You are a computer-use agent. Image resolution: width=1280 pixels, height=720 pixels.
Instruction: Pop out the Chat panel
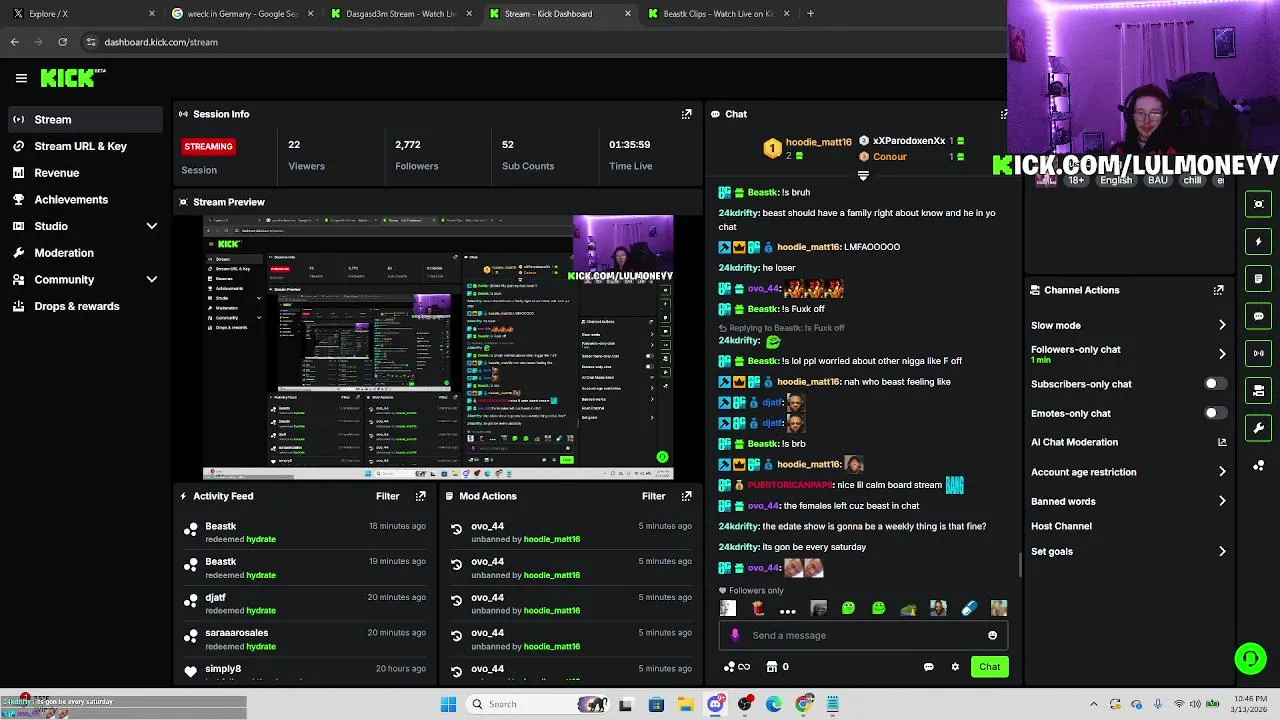tap(1003, 114)
